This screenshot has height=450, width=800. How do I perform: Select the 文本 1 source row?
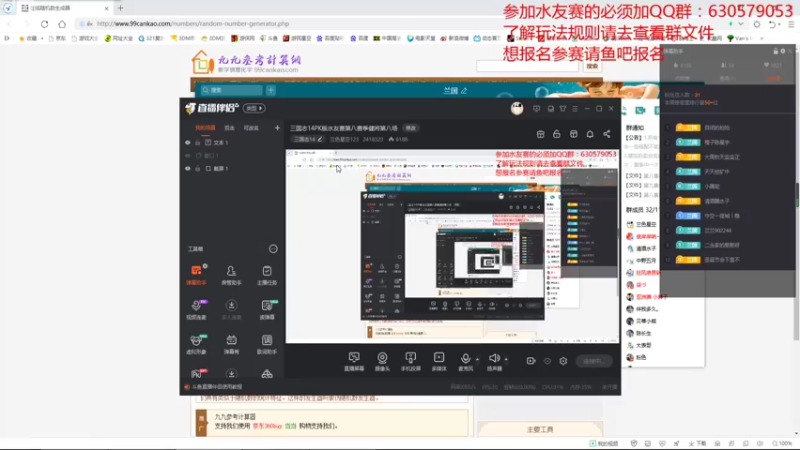(232, 143)
